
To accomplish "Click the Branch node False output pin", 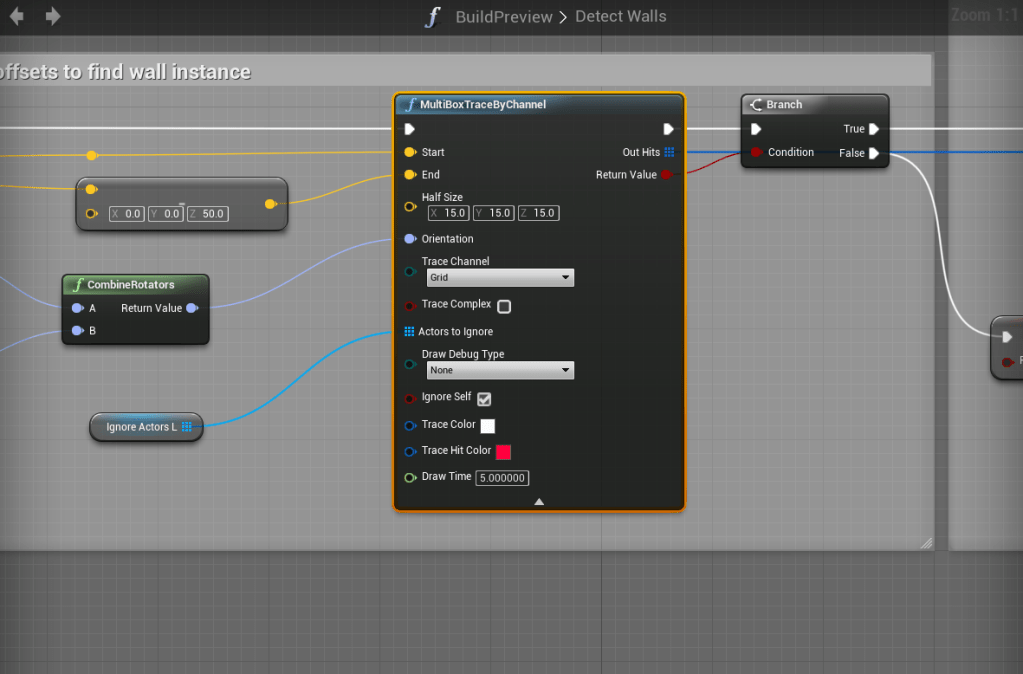I will (x=874, y=153).
